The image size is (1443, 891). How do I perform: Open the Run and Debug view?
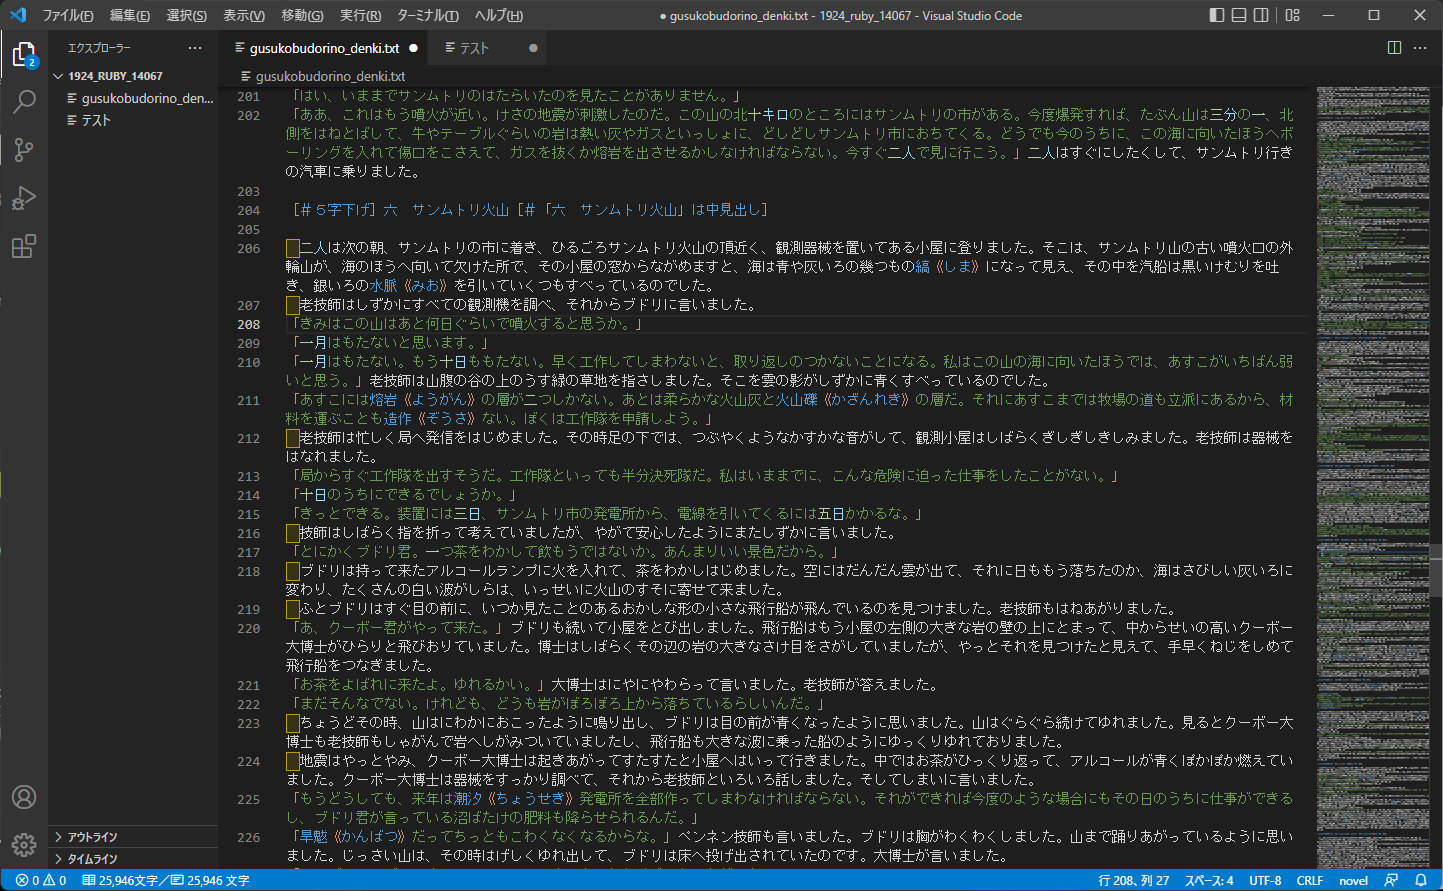point(24,198)
